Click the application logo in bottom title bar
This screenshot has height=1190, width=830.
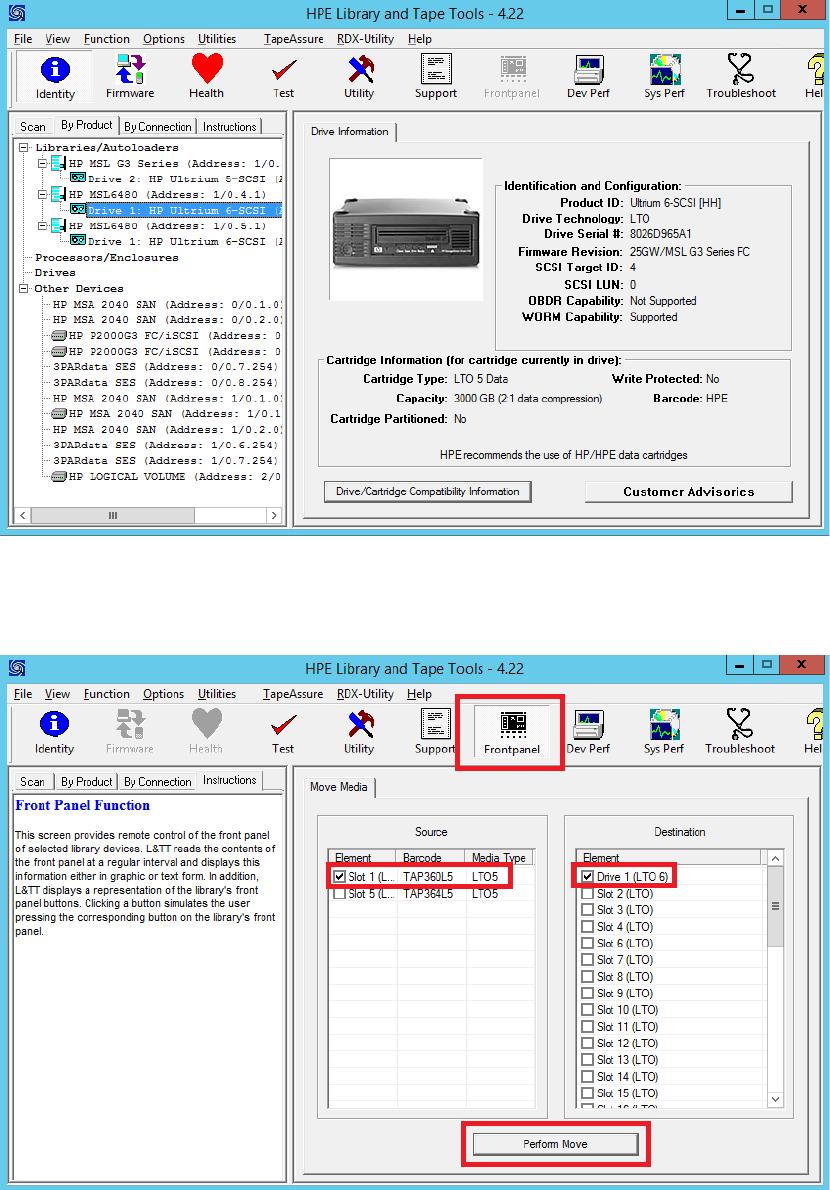[x=17, y=668]
